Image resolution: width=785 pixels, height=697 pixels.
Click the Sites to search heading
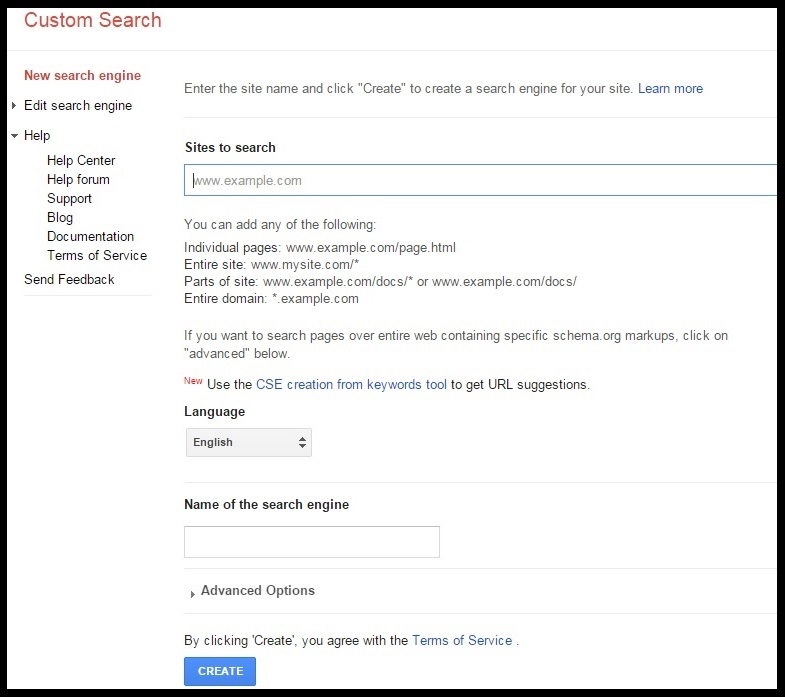230,147
